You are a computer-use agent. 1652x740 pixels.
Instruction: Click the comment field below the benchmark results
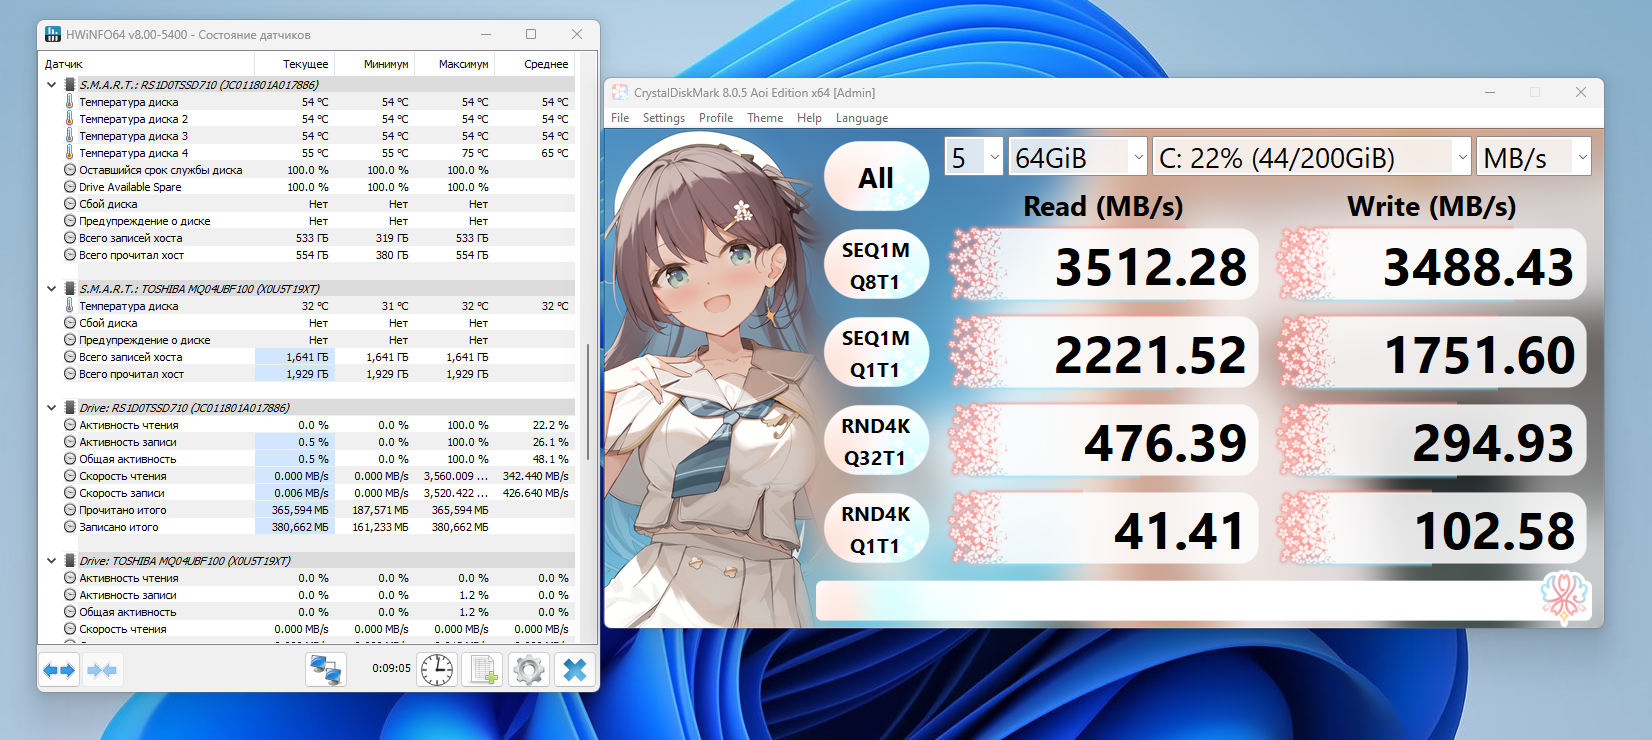[1203, 600]
